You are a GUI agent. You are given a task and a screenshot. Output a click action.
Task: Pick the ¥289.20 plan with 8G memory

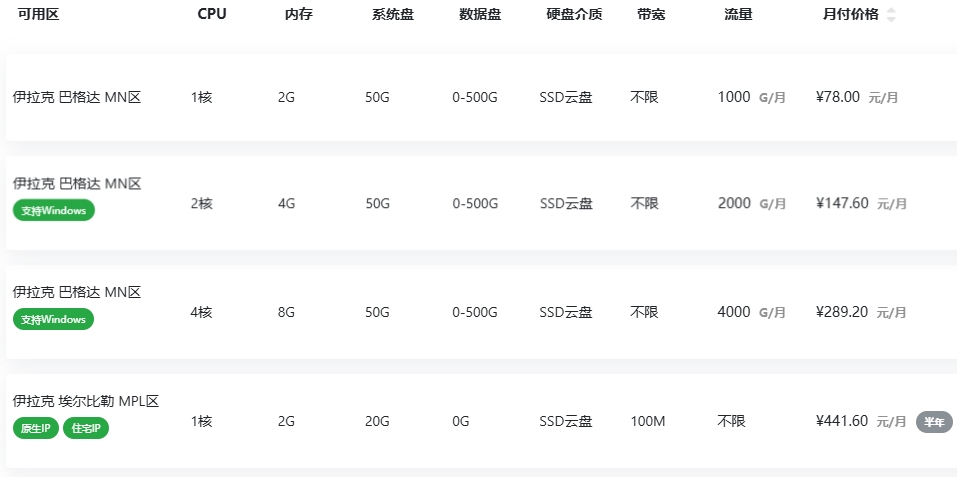click(x=842, y=312)
